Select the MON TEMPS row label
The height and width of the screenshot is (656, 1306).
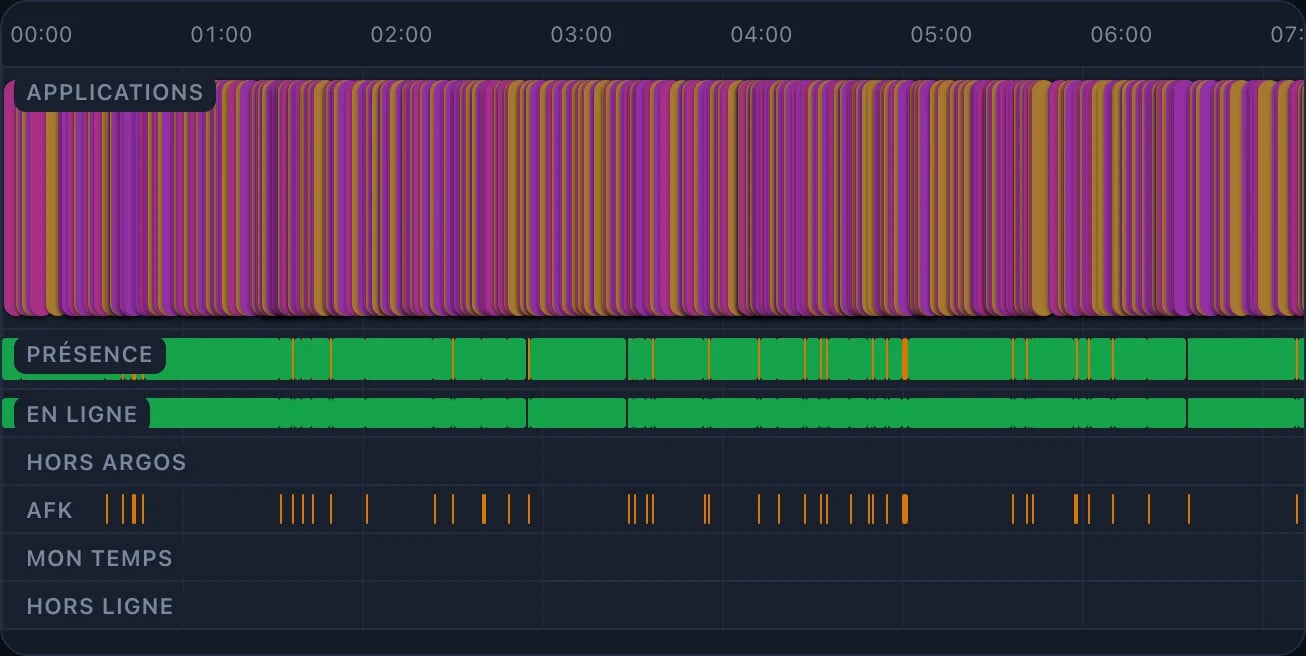click(100, 558)
